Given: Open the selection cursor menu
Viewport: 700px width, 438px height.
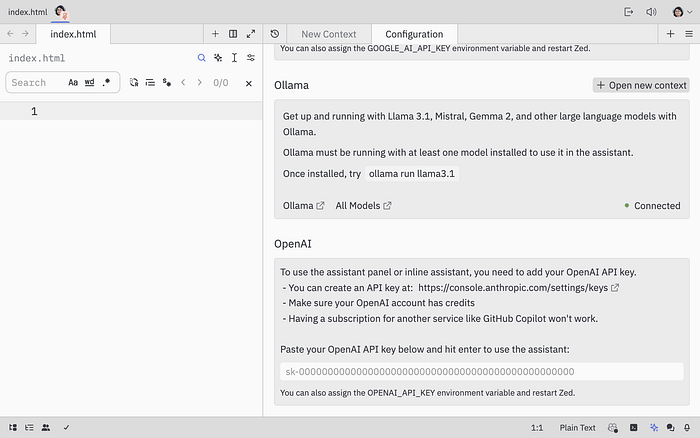Looking at the screenshot, I should coord(234,58).
